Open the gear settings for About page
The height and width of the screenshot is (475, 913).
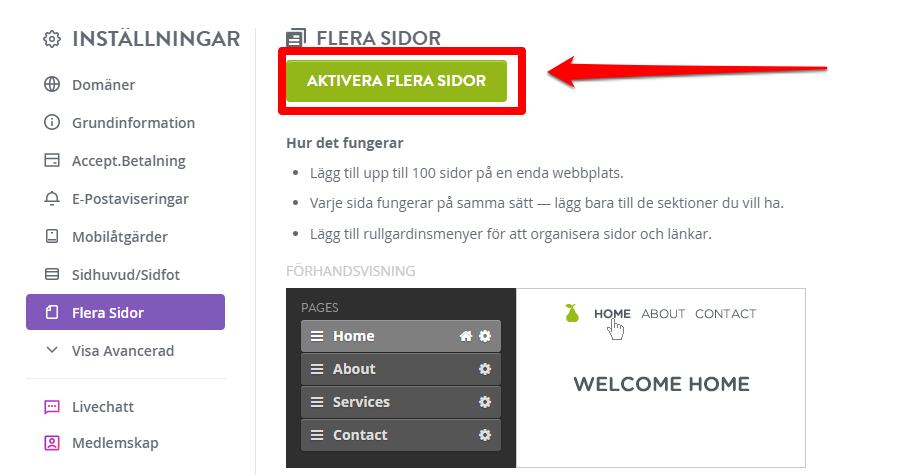coord(484,369)
